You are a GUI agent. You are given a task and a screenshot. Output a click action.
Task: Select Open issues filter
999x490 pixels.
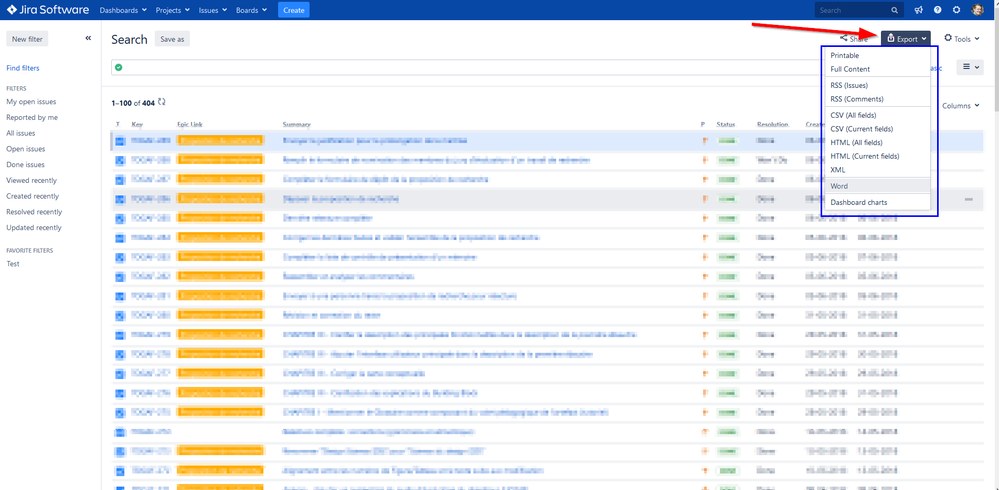coord(25,149)
